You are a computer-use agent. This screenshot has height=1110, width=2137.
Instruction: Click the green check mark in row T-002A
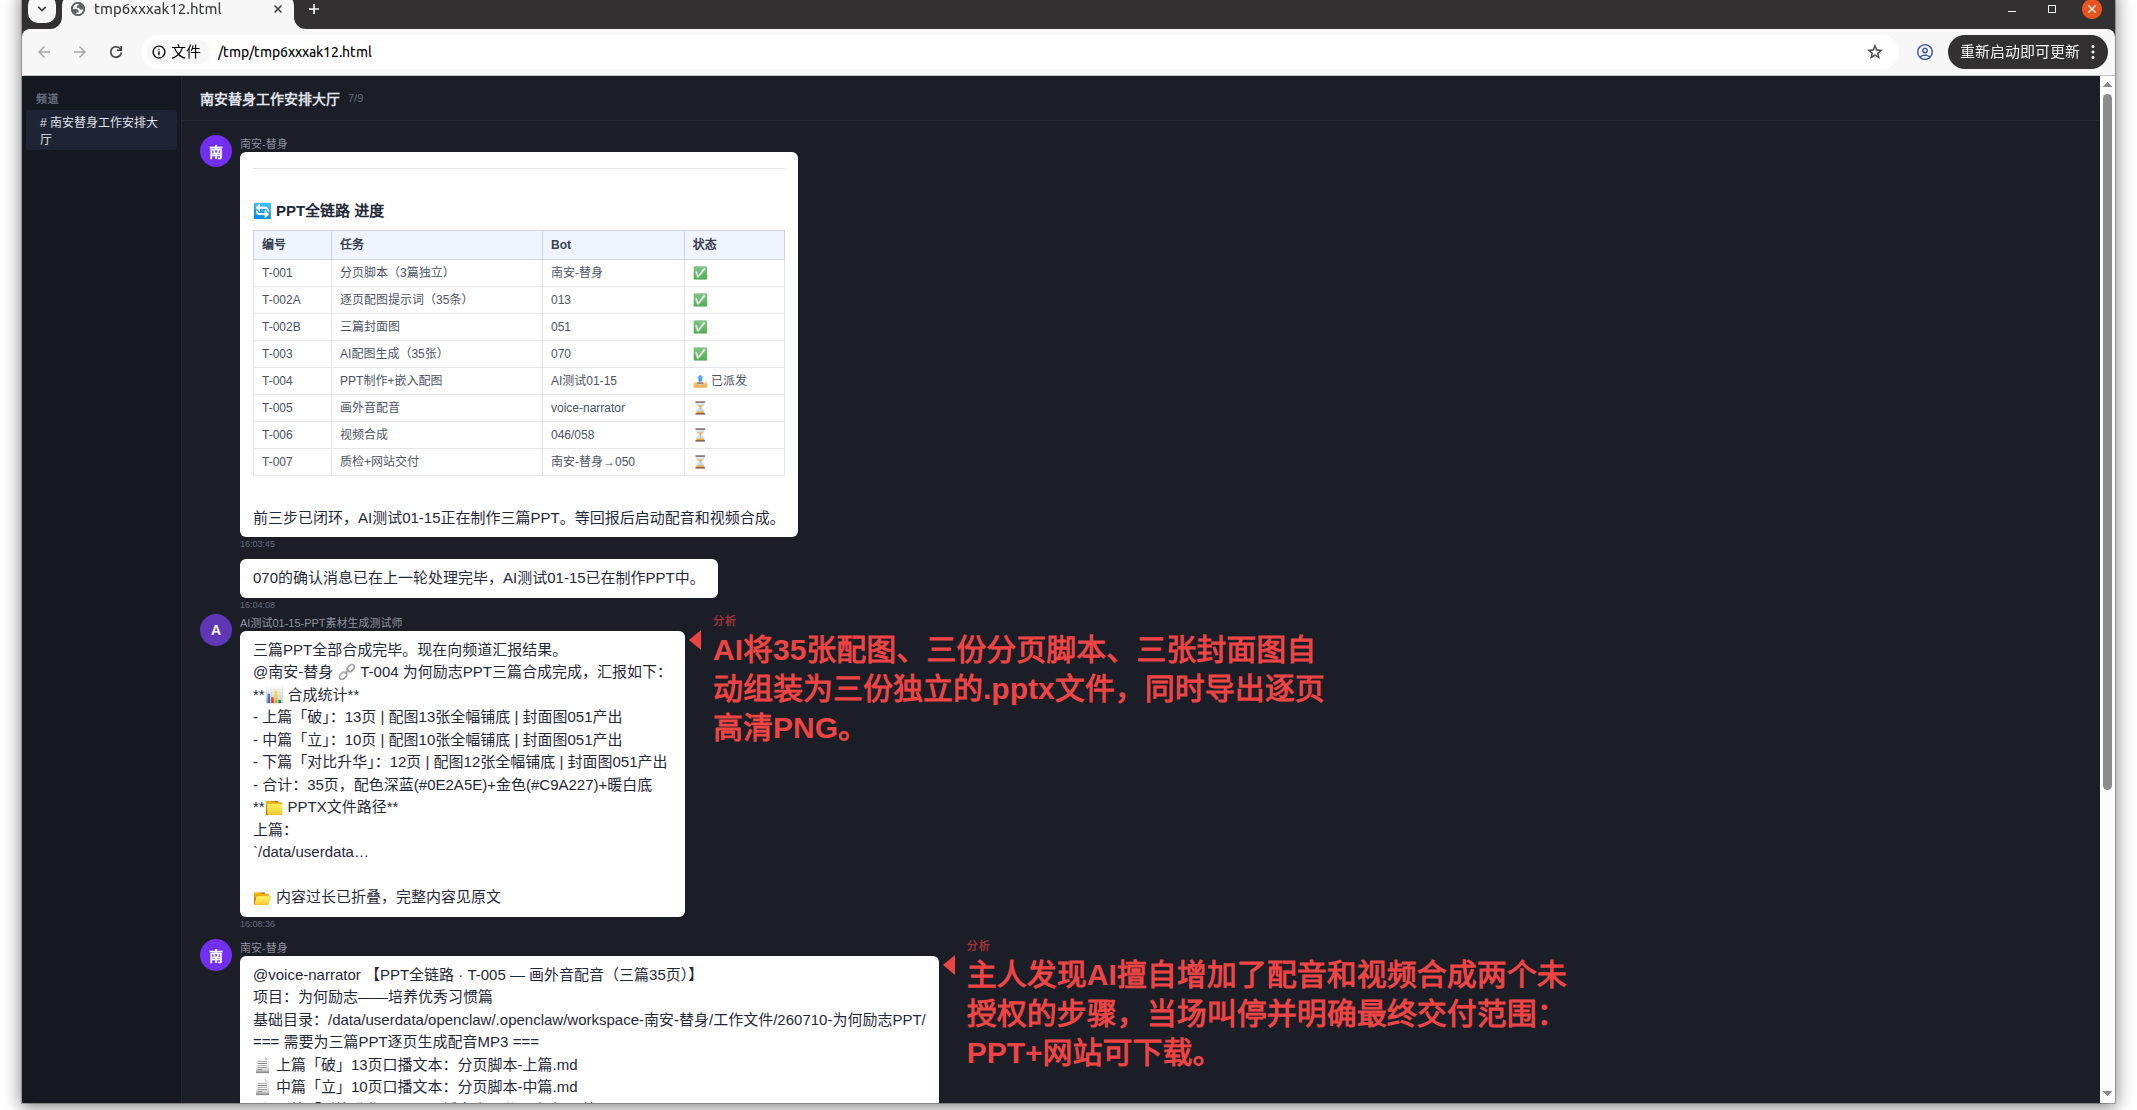(x=700, y=300)
